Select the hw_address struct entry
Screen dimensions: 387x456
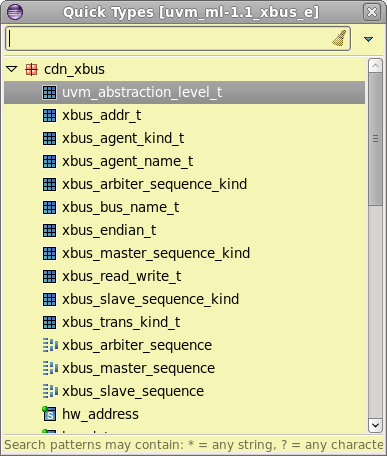coord(100,414)
